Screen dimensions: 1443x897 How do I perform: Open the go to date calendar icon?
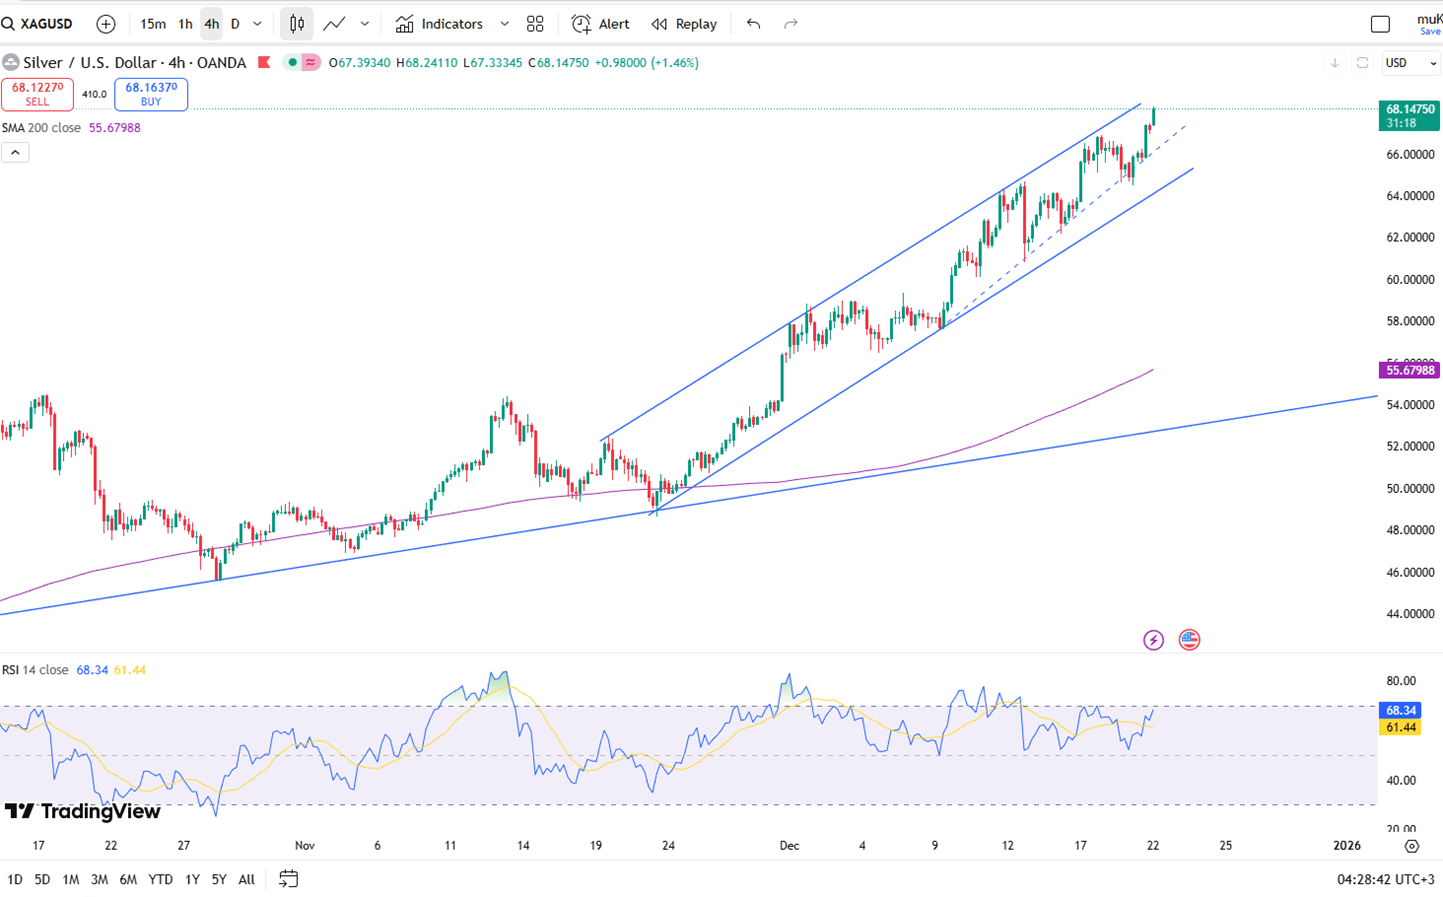click(288, 879)
